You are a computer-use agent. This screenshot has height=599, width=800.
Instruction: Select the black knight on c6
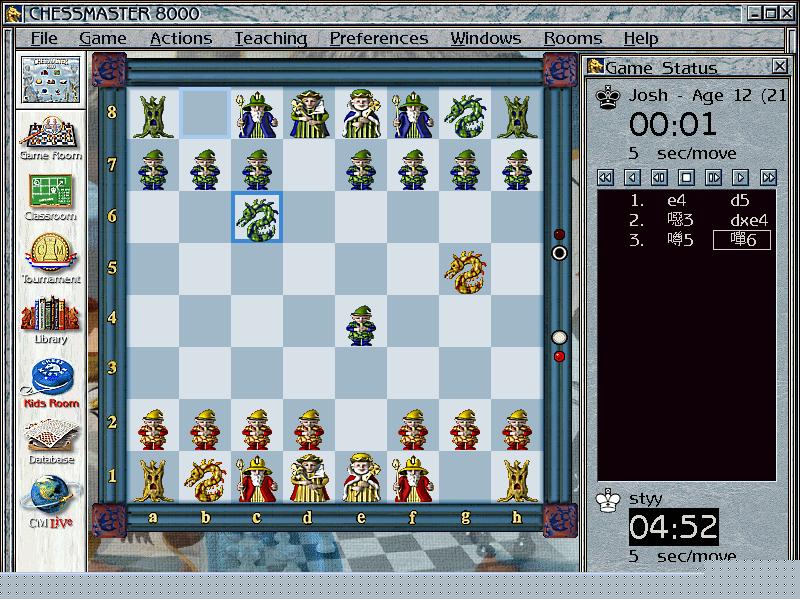coord(257,218)
